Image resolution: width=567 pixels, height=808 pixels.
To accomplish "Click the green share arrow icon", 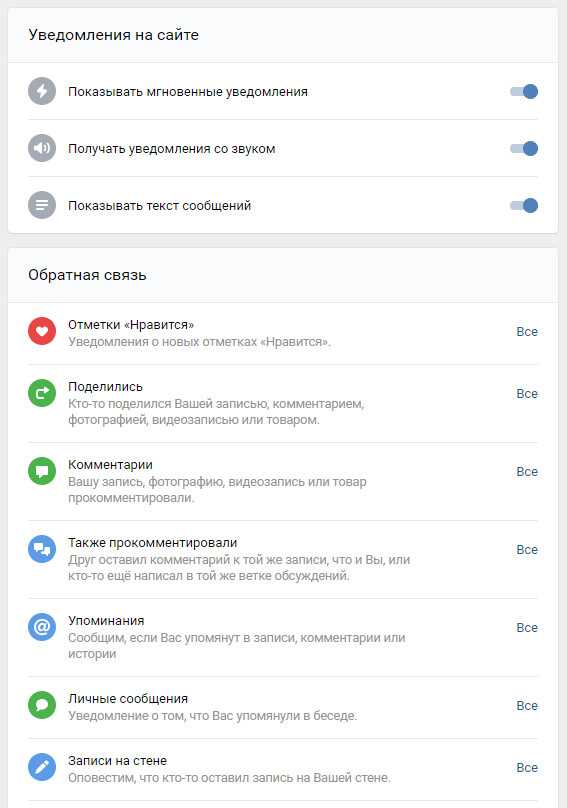I will [x=42, y=393].
